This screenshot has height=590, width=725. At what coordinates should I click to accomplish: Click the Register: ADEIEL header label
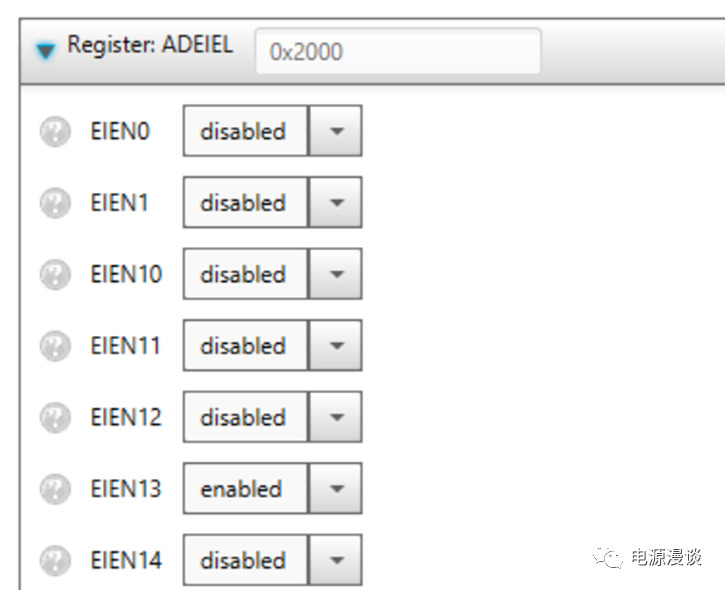click(x=150, y=46)
